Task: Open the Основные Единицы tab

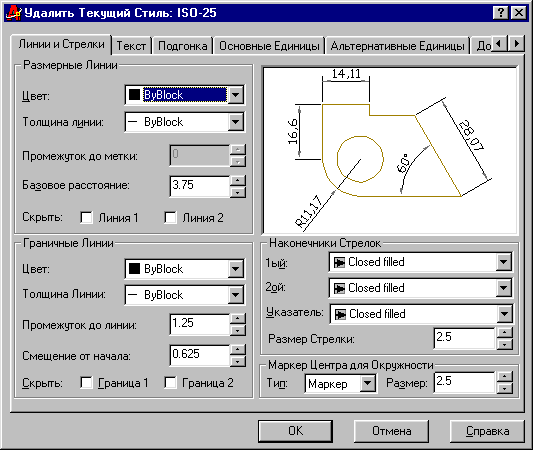Action: pos(269,46)
